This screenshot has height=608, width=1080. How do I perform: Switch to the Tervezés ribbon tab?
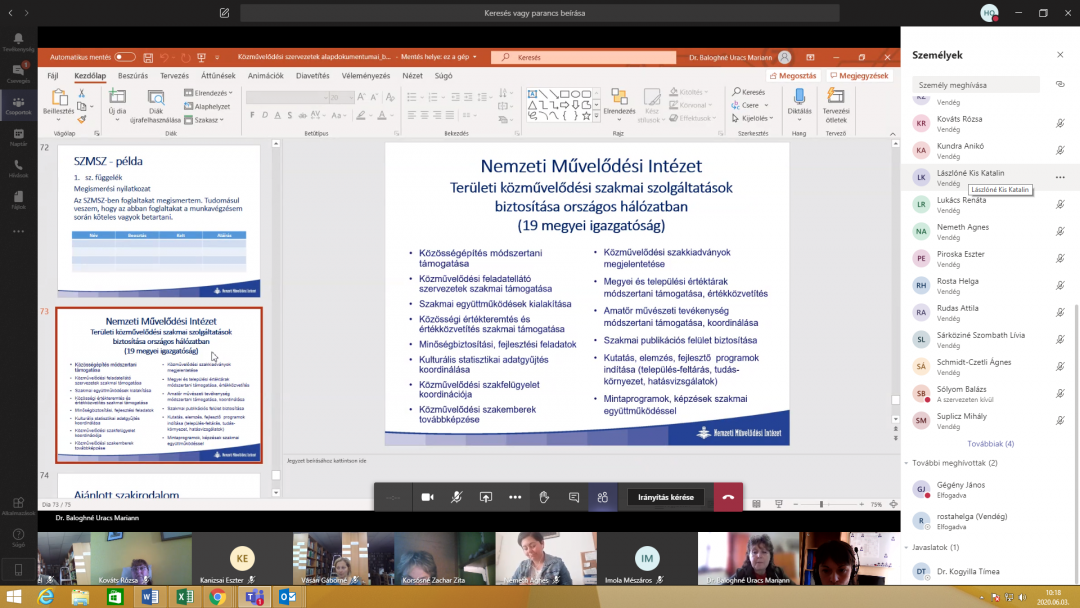tap(174, 76)
